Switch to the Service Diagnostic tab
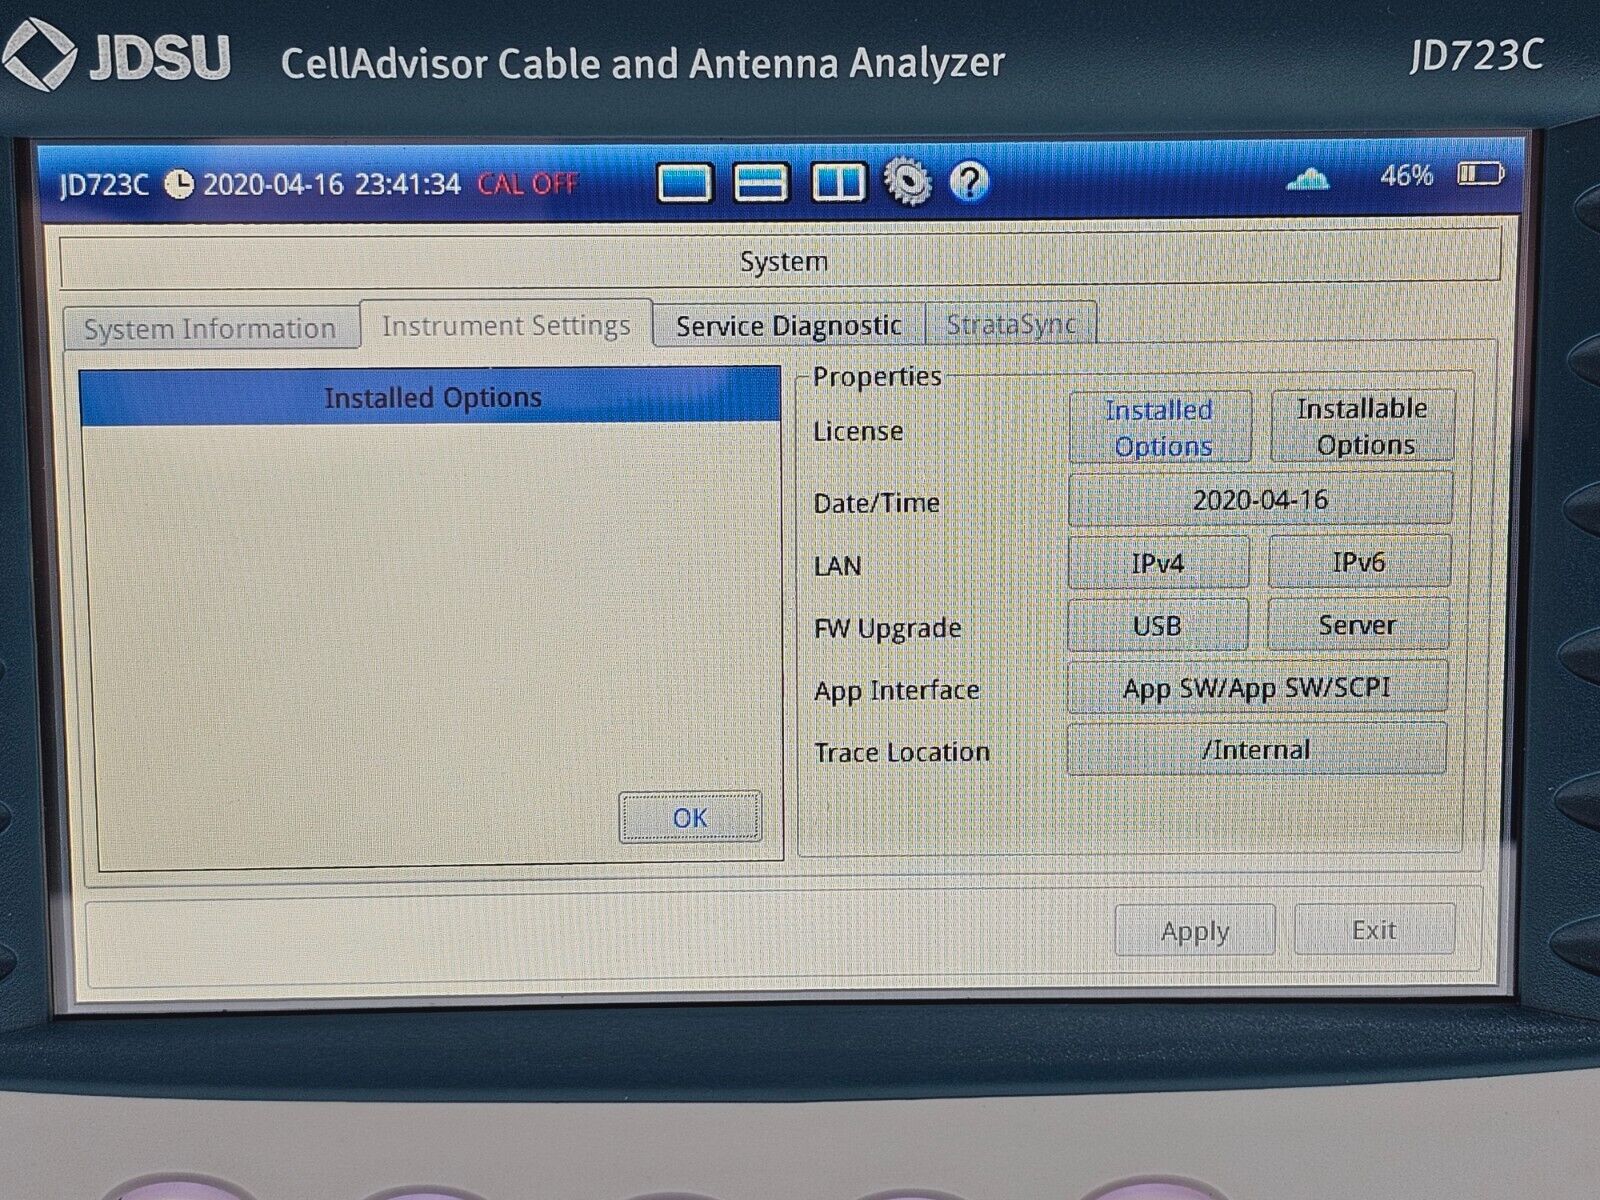Image resolution: width=1600 pixels, height=1200 pixels. click(789, 324)
